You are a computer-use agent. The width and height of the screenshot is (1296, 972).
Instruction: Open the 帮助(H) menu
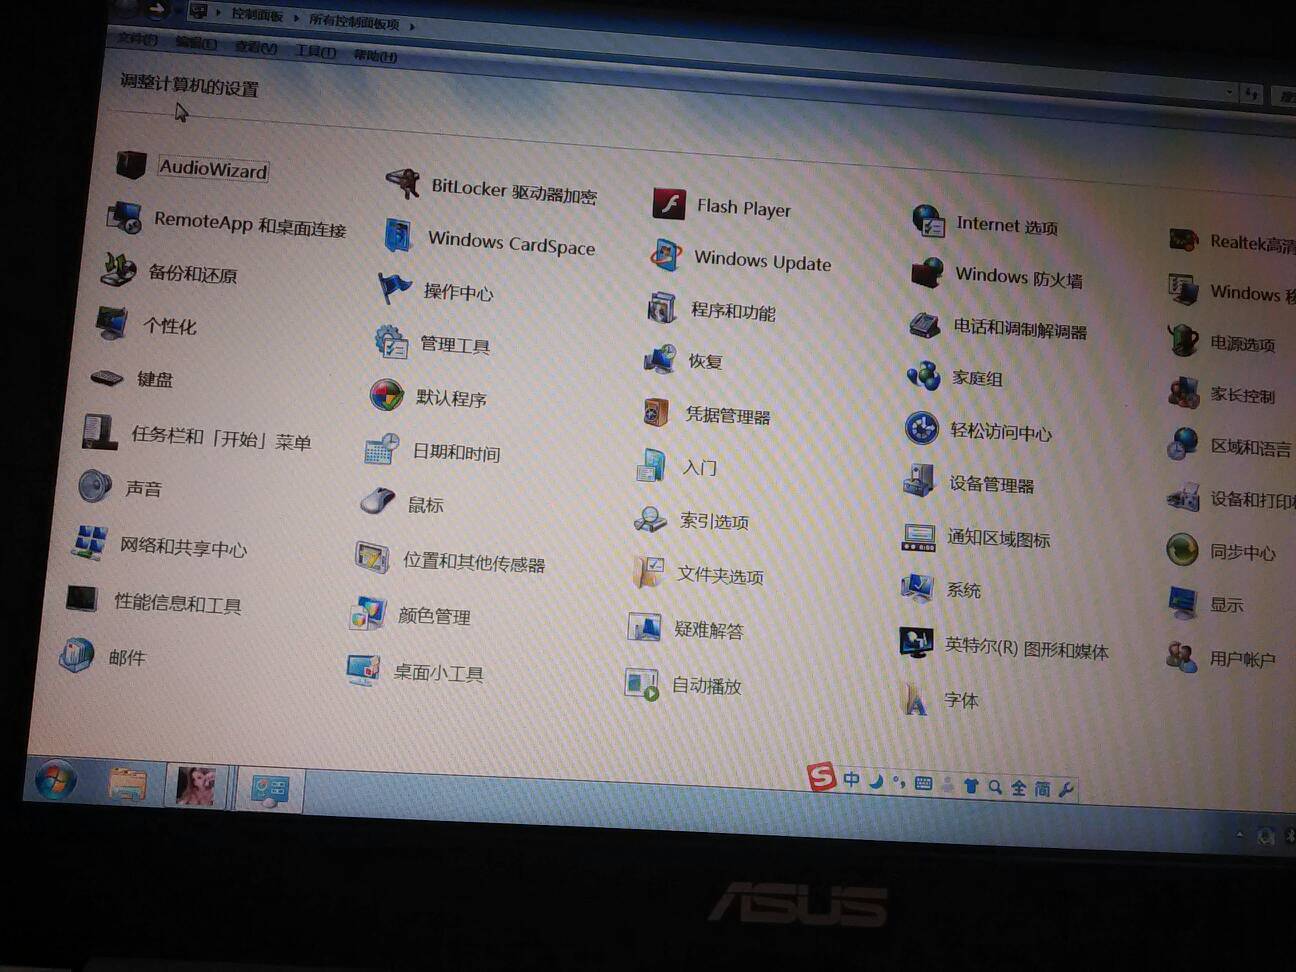(x=376, y=56)
